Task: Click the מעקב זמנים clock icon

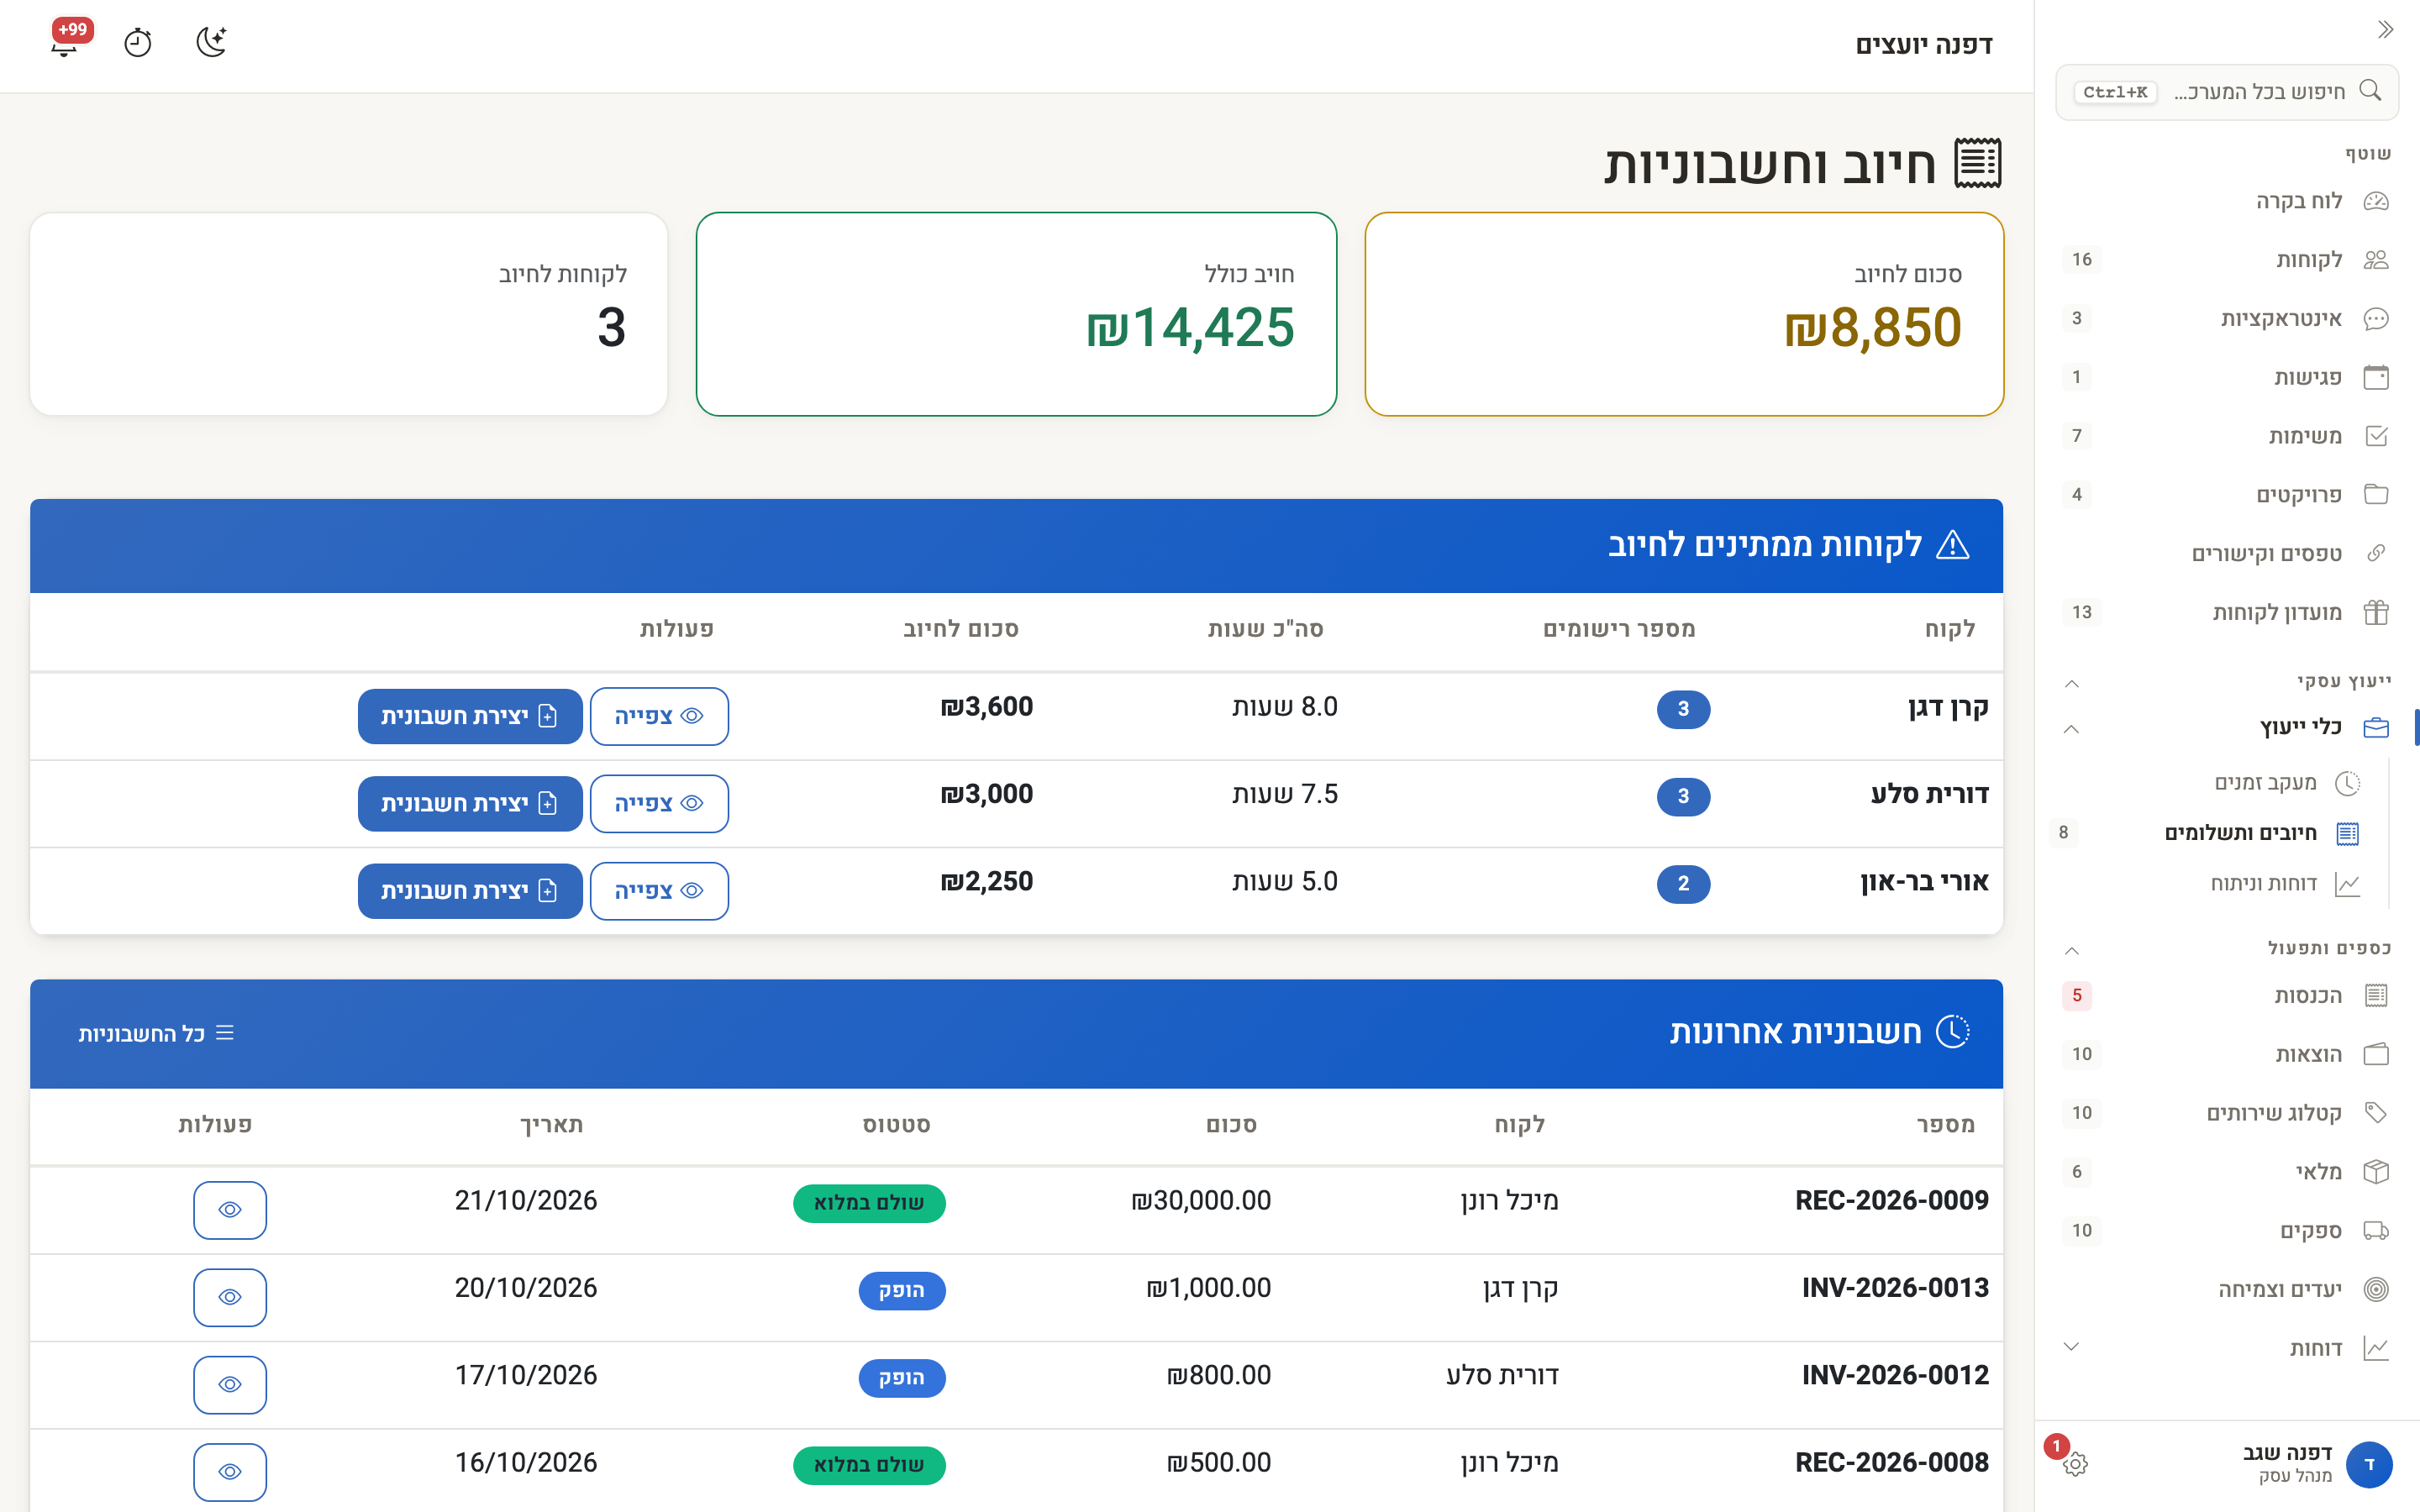Action: click(x=2347, y=783)
